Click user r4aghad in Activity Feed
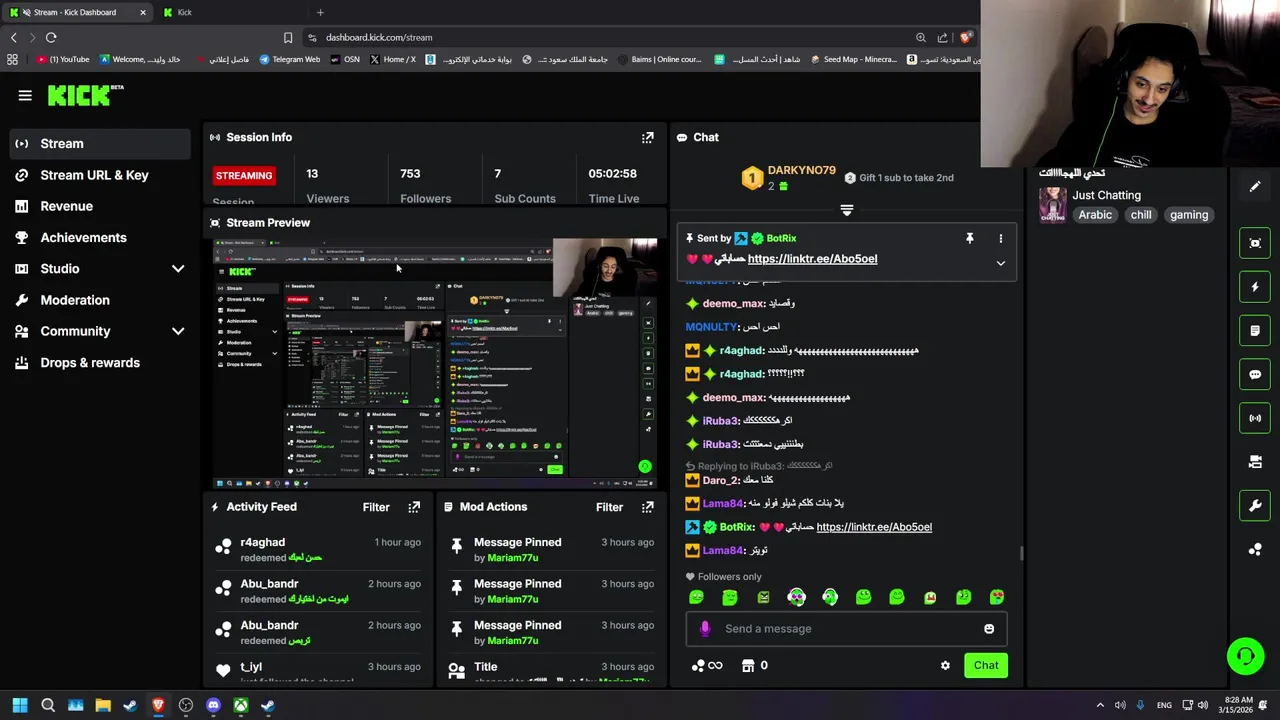 pyautogui.click(x=262, y=543)
